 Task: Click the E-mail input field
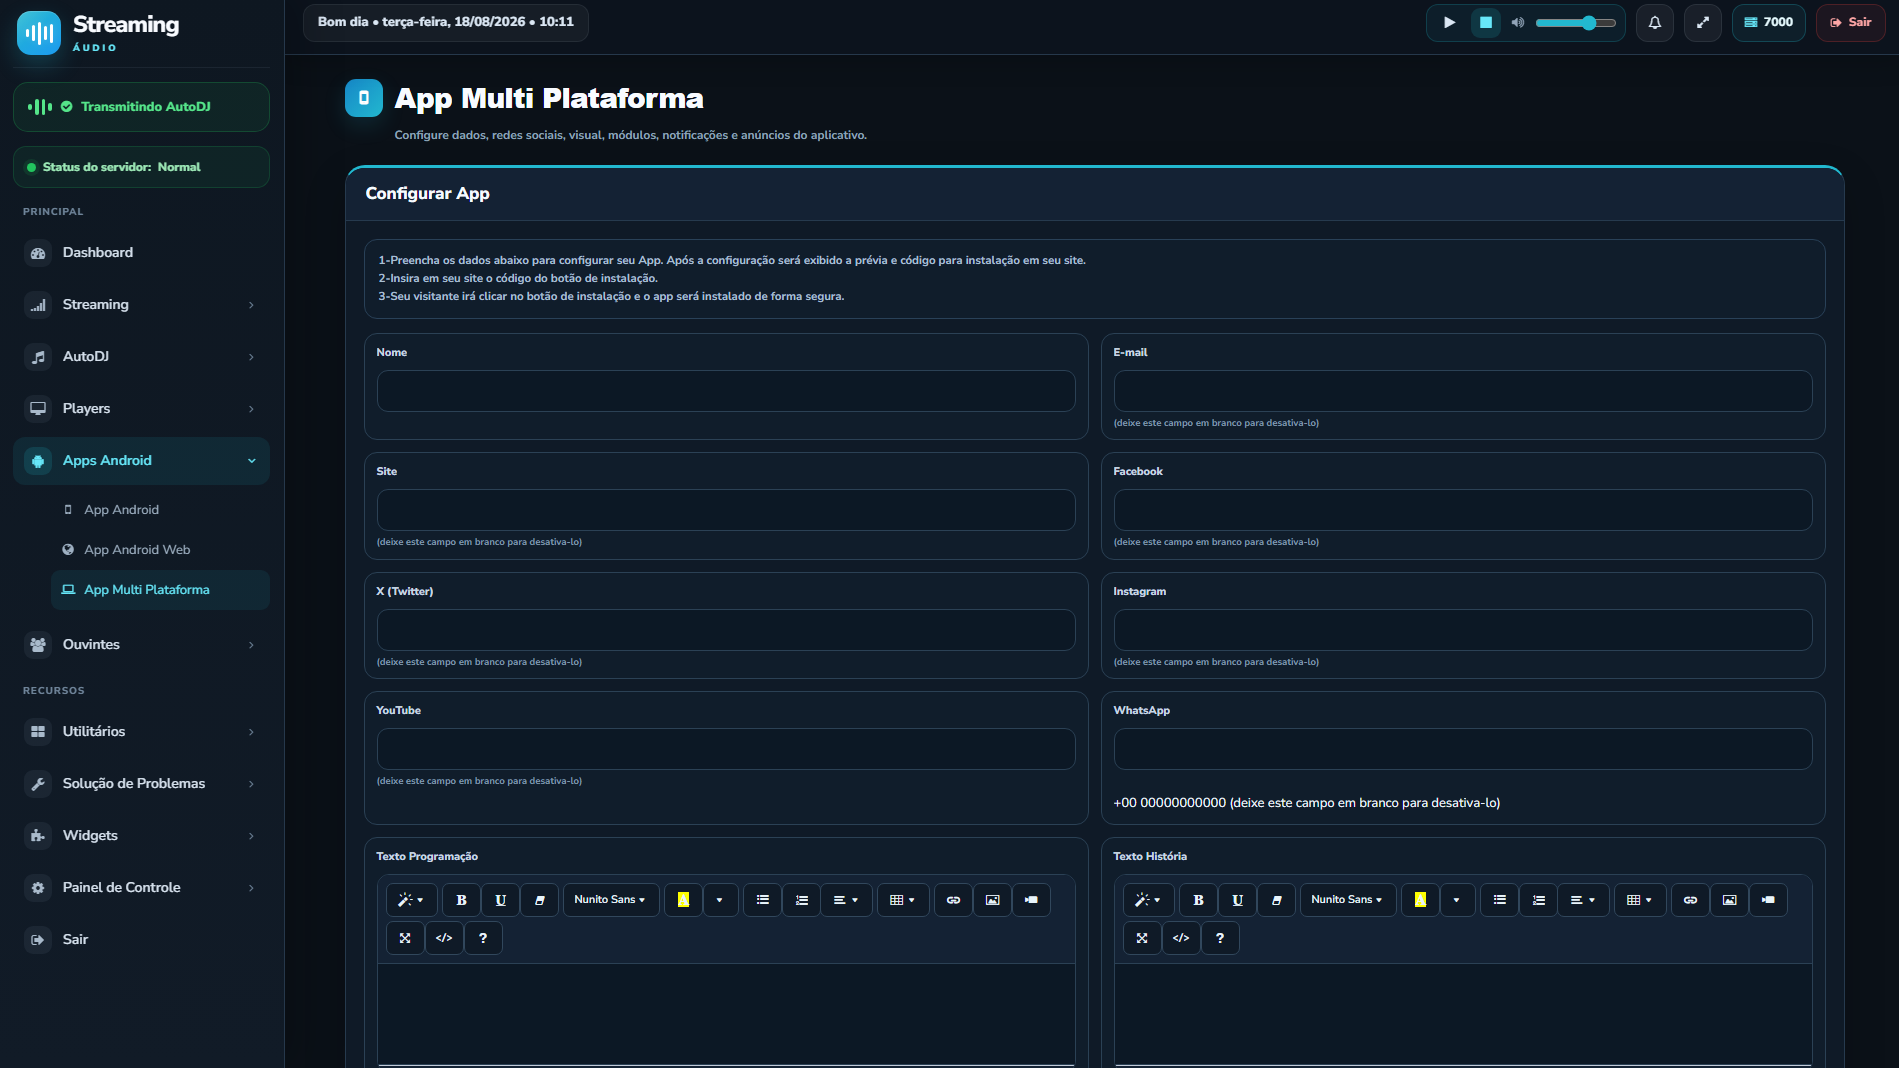click(x=1463, y=391)
